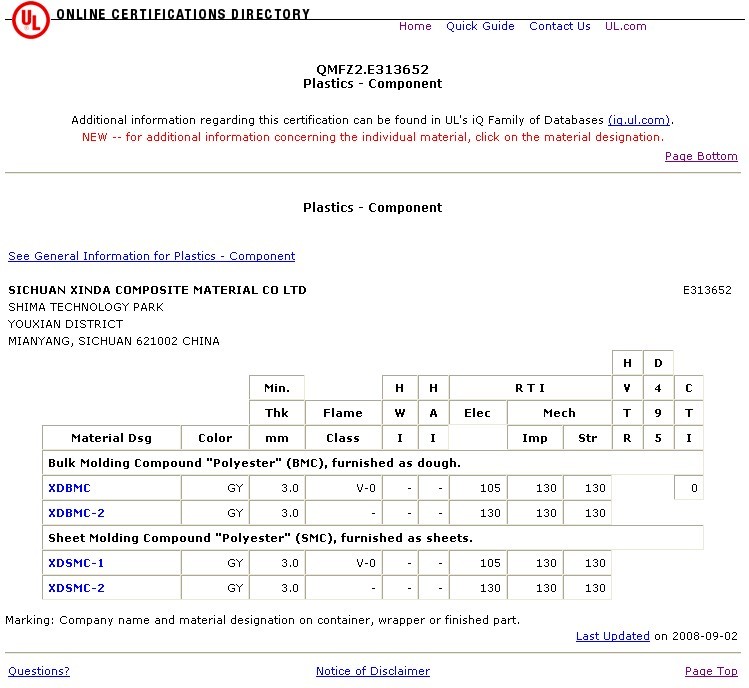This screenshot has height=688, width=749.
Task: Select YOUXIAN DISTRICT address line
Action: 65,324
